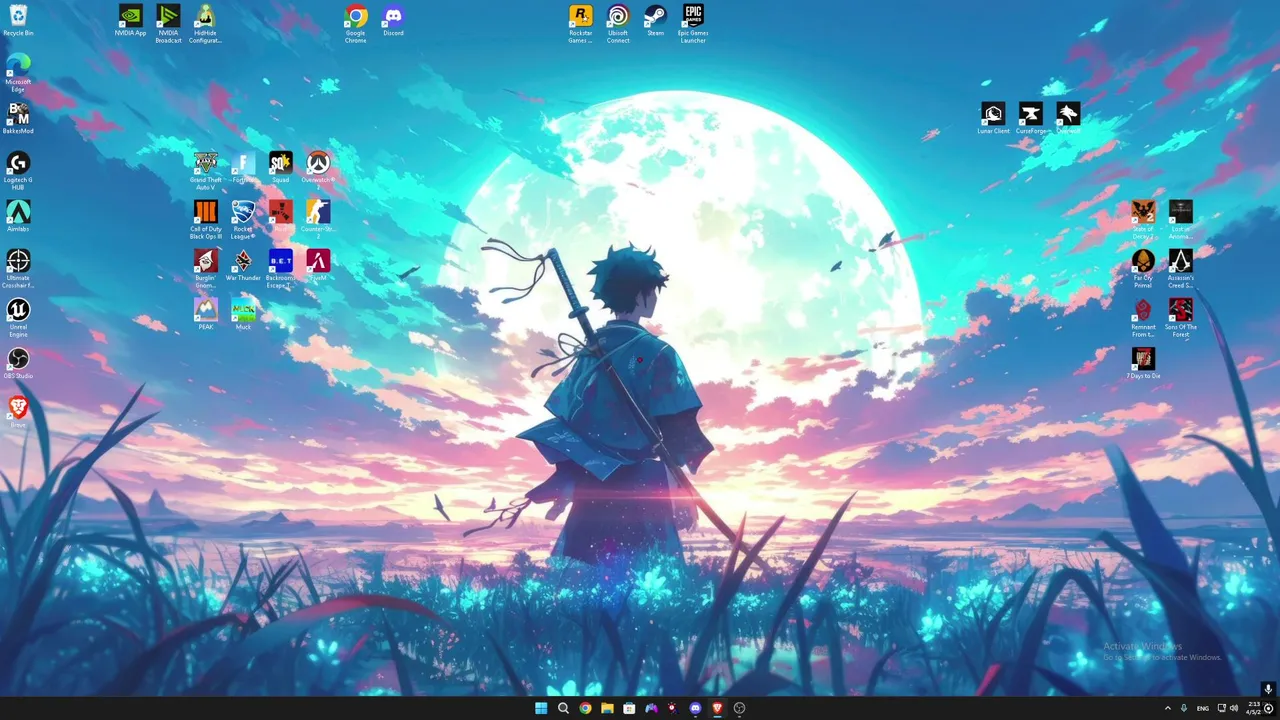Screen dimensions: 1280x720
Task: Switch to Discord in the taskbar
Action: (x=695, y=708)
